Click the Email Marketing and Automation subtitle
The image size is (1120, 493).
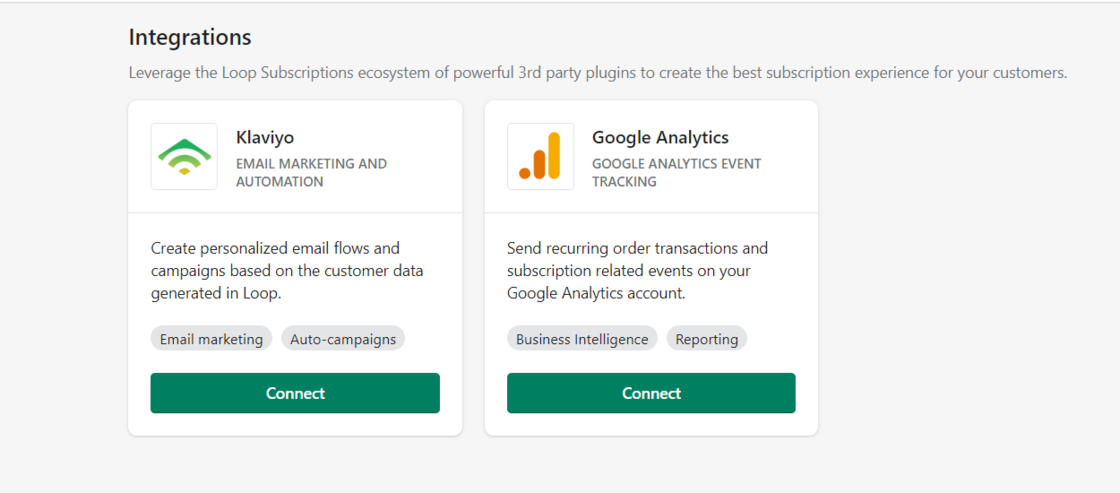click(311, 172)
